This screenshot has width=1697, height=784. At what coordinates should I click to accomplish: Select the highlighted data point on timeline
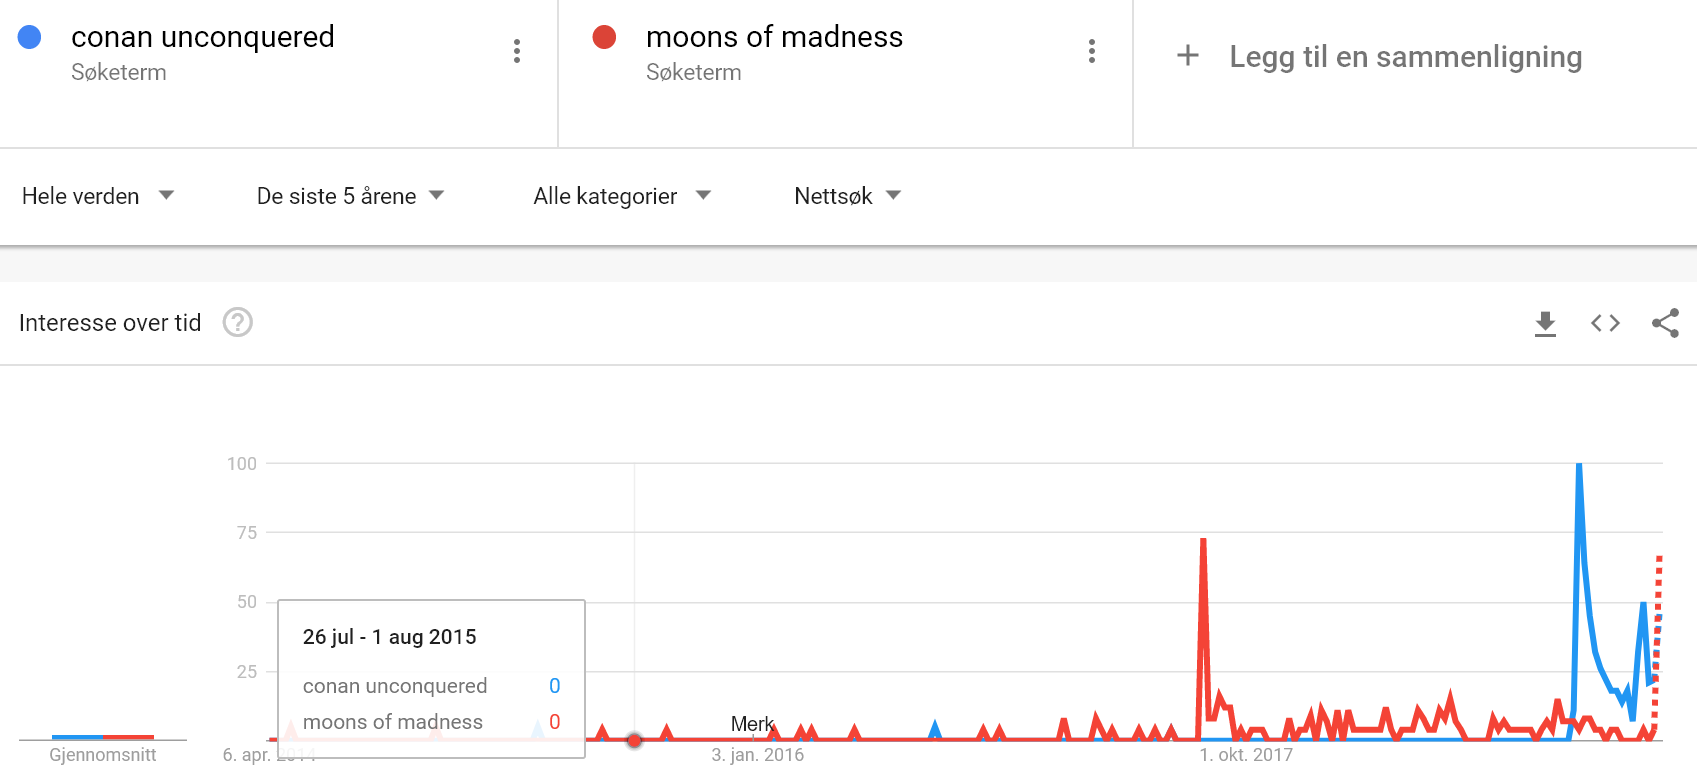click(x=634, y=740)
